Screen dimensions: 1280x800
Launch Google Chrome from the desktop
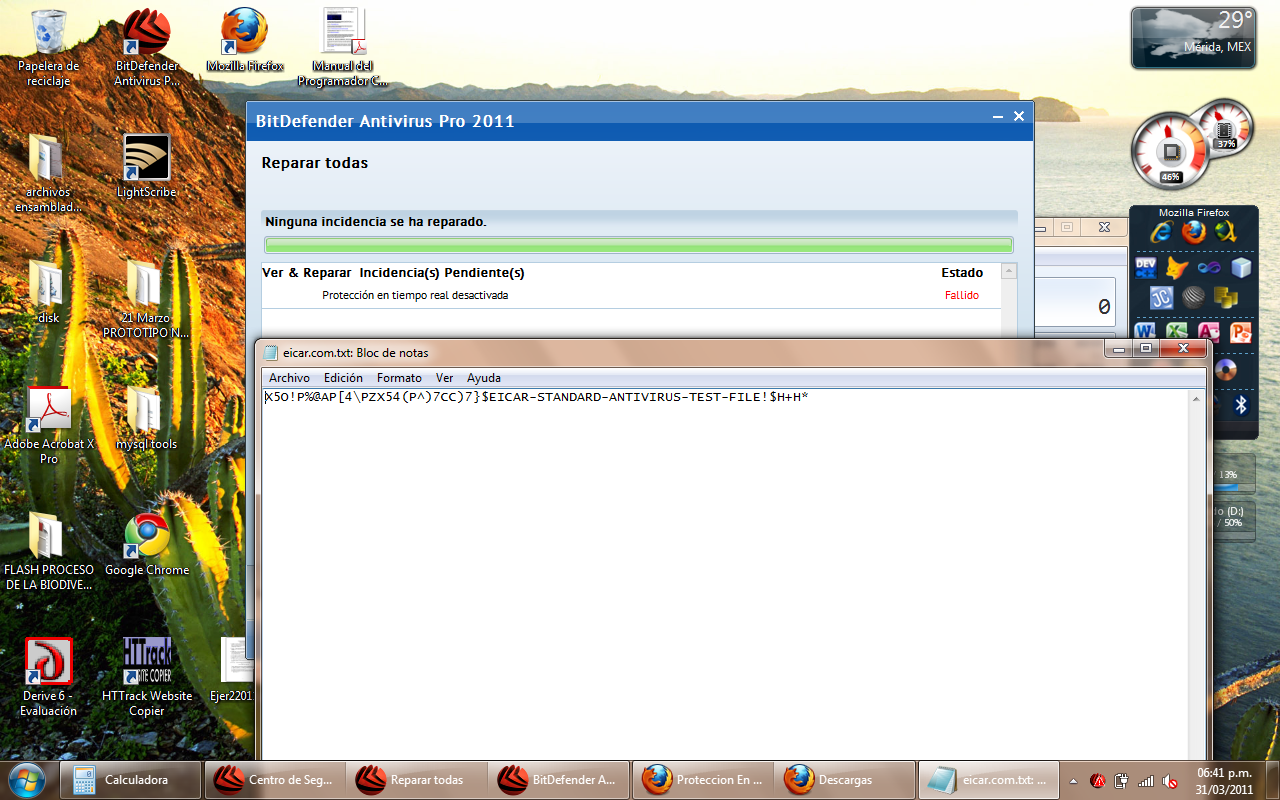(x=146, y=544)
